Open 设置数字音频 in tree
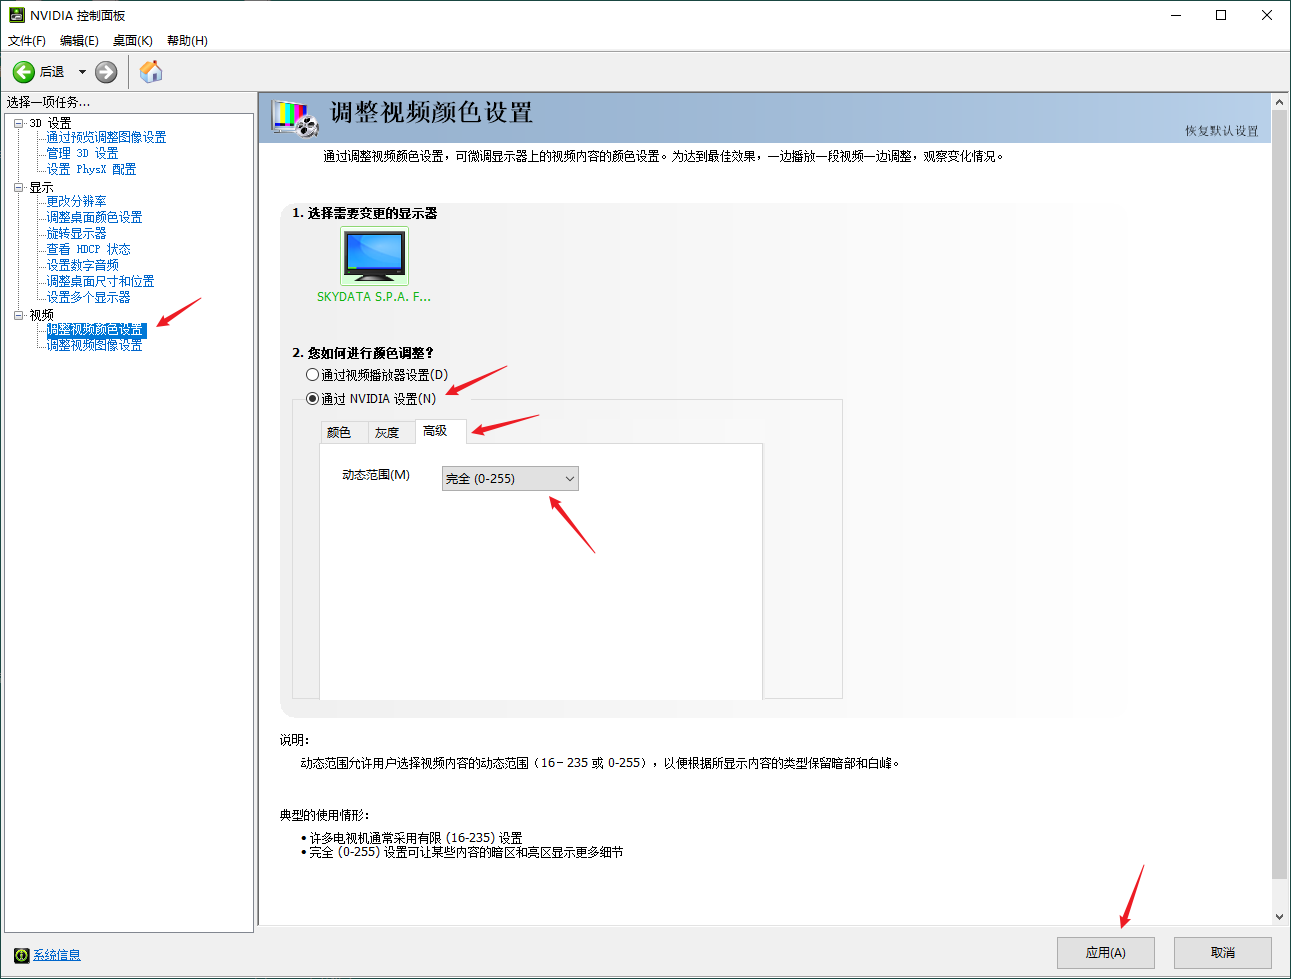The width and height of the screenshot is (1291, 979). pyautogui.click(x=82, y=265)
